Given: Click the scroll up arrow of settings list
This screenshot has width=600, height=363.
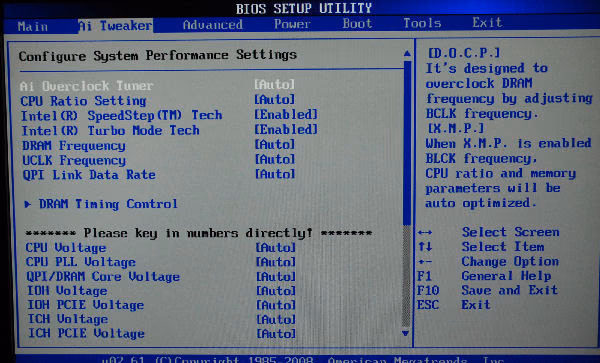Looking at the screenshot, I should [407, 53].
